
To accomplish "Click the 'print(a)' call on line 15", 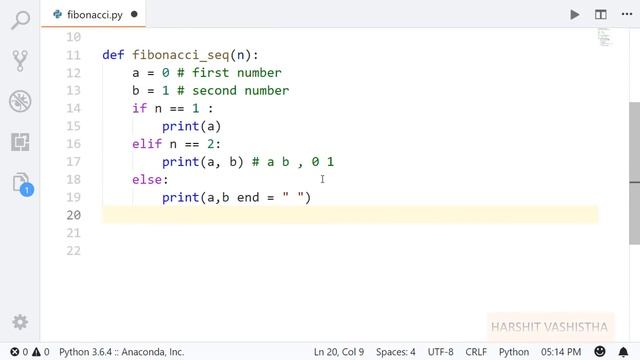I will tap(192, 127).
